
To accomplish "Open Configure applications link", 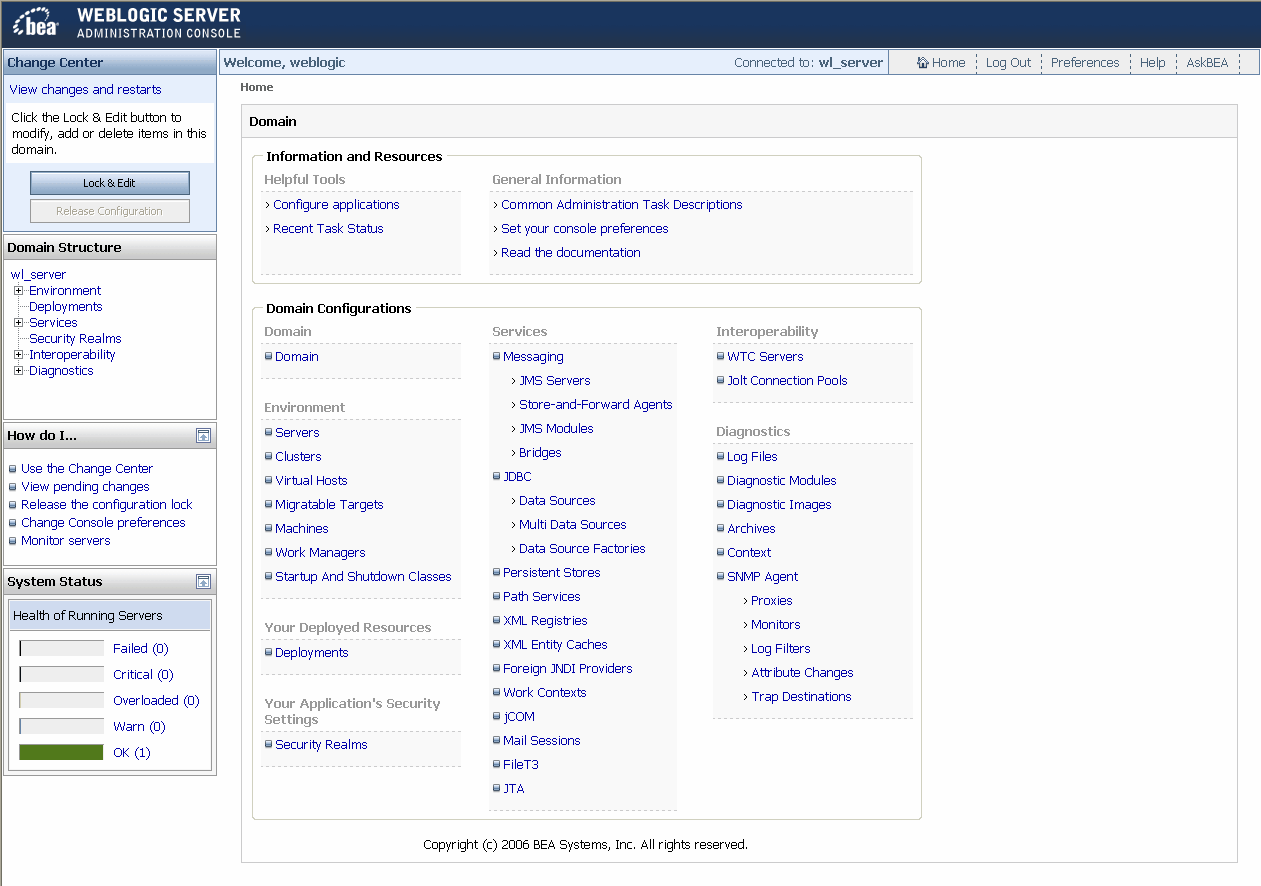I will tap(336, 205).
